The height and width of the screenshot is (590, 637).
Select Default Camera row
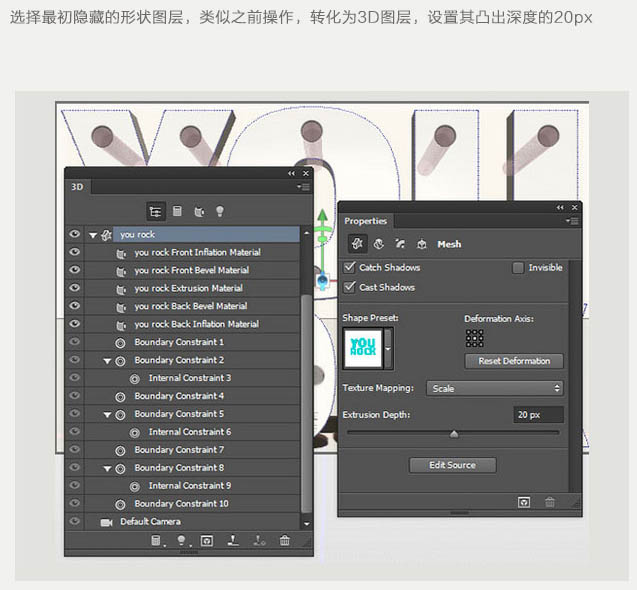point(184,522)
